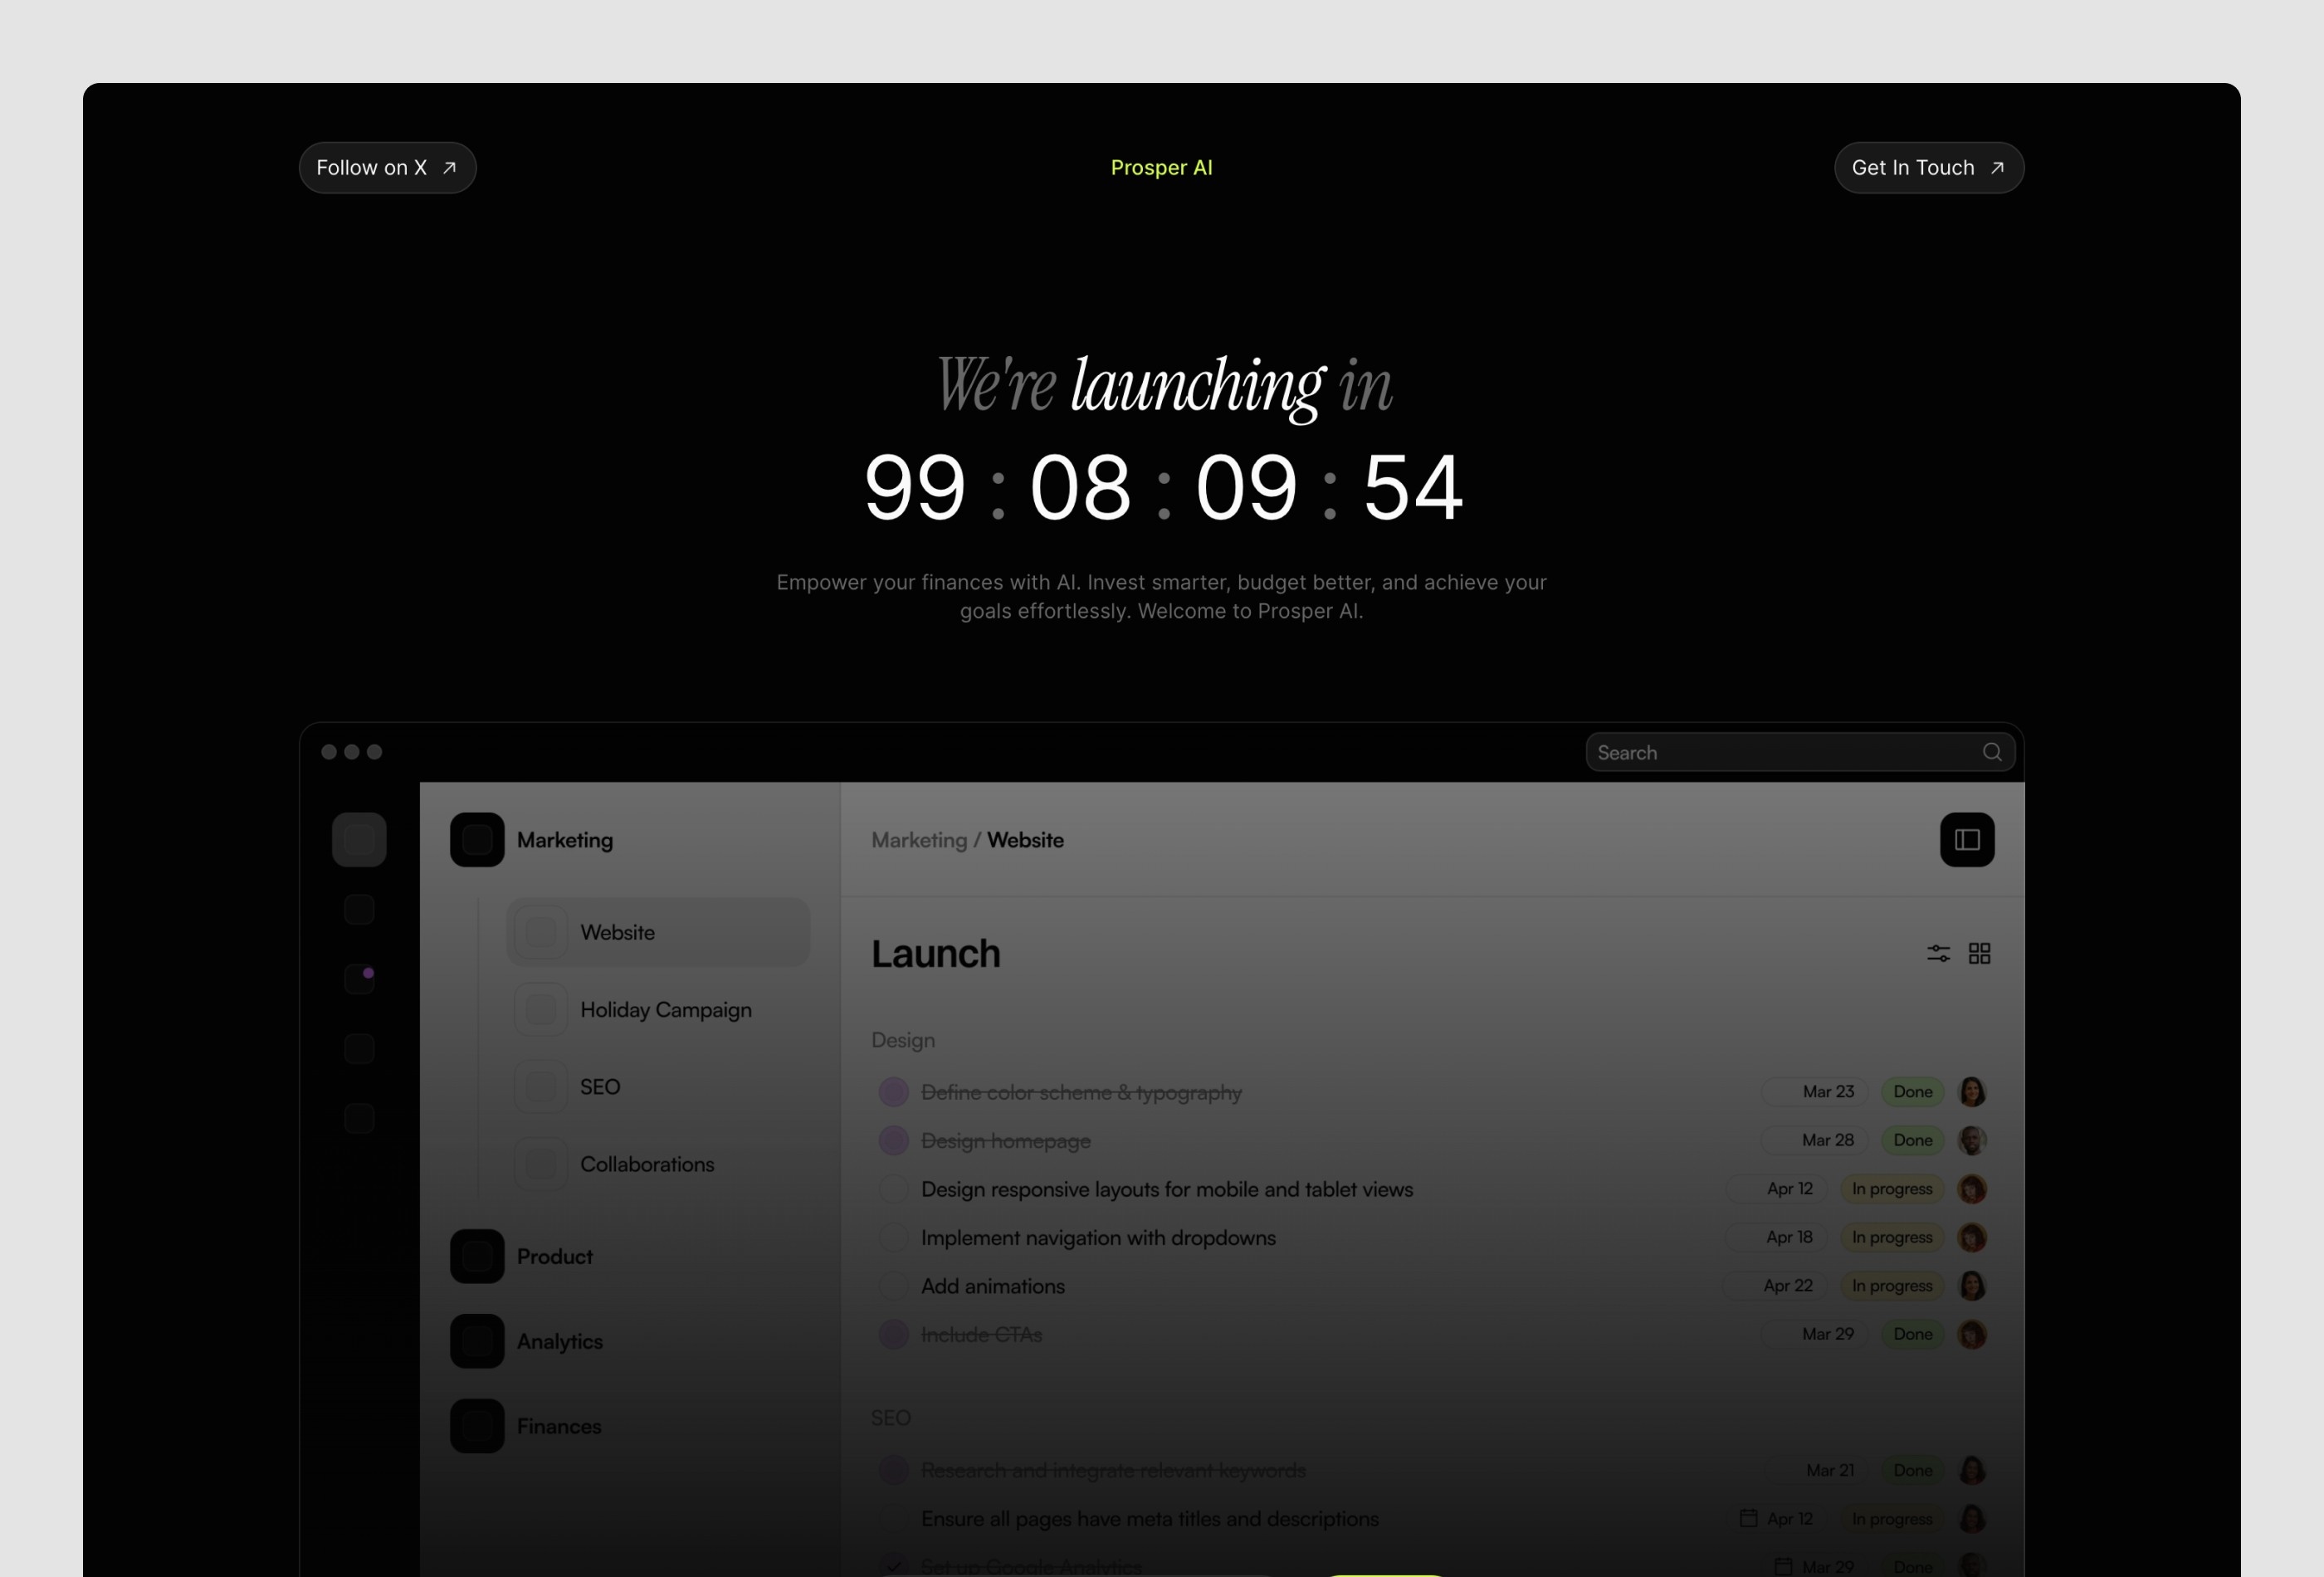The height and width of the screenshot is (1577, 2324).
Task: Click the grid/kanban view toggle icon
Action: (1980, 954)
